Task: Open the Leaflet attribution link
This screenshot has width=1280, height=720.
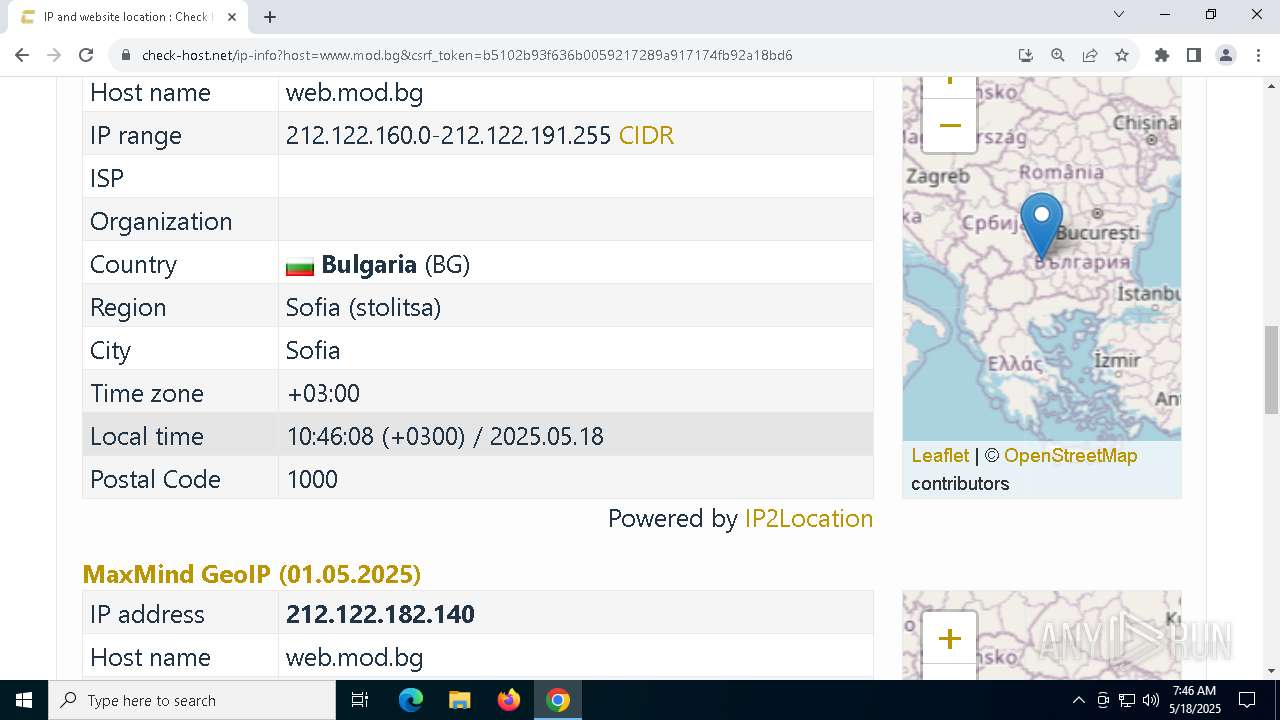Action: pos(940,455)
